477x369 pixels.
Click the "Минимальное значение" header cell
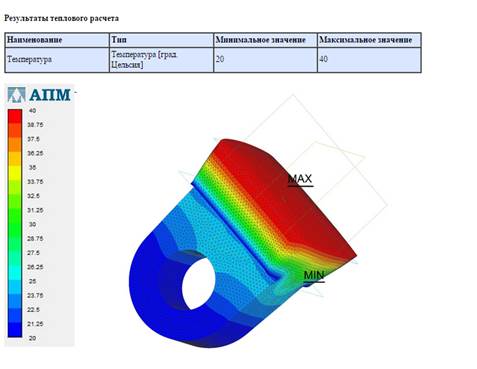[x=265, y=40]
